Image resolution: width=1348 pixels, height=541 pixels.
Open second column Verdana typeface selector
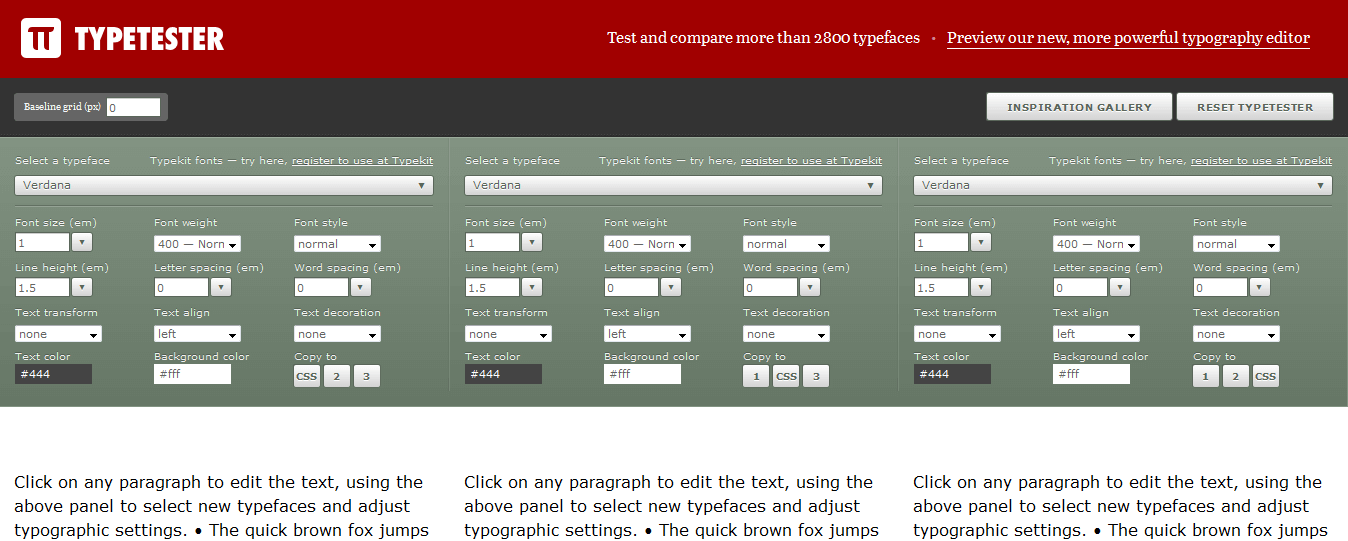tap(674, 185)
